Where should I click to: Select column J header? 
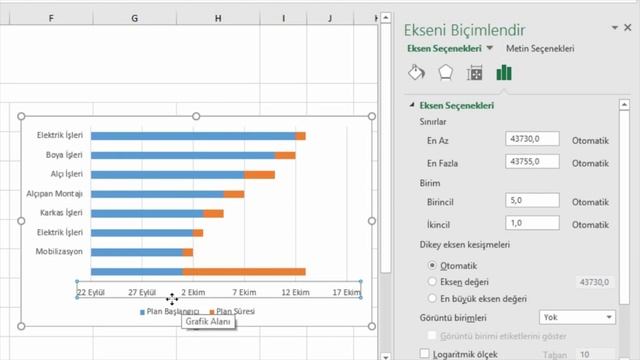330,18
